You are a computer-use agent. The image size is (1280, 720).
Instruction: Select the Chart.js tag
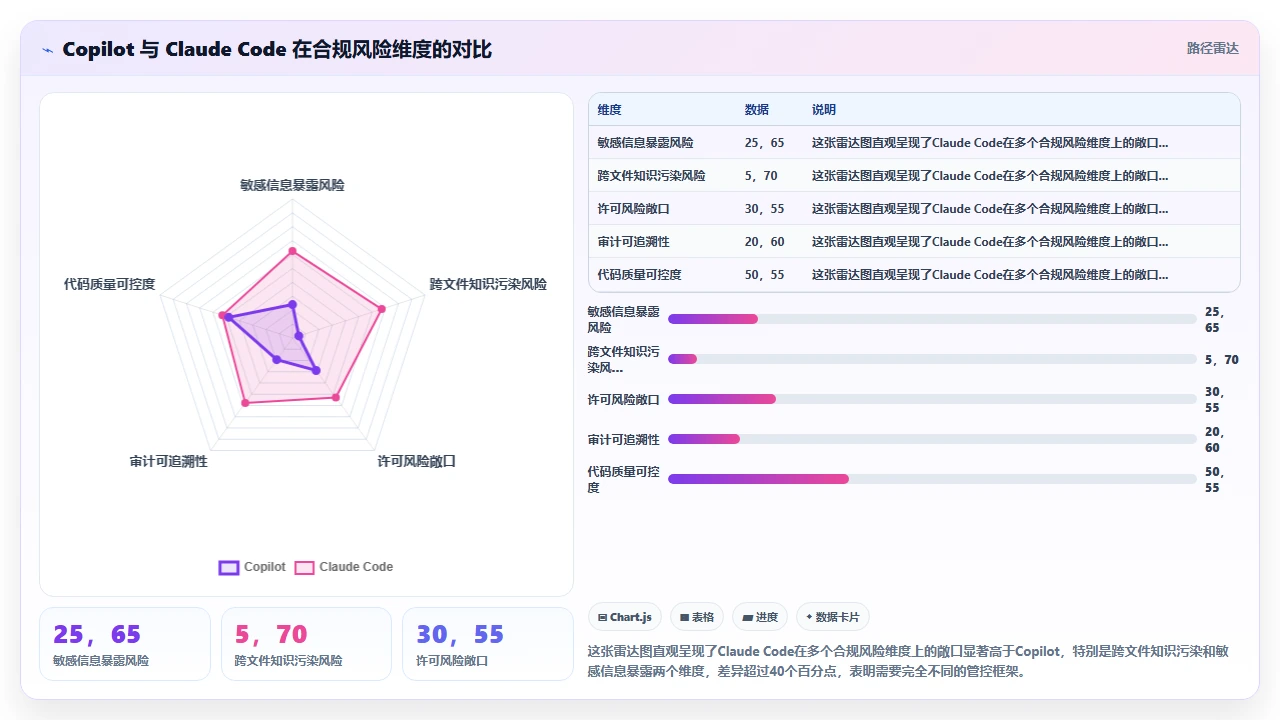click(x=625, y=617)
